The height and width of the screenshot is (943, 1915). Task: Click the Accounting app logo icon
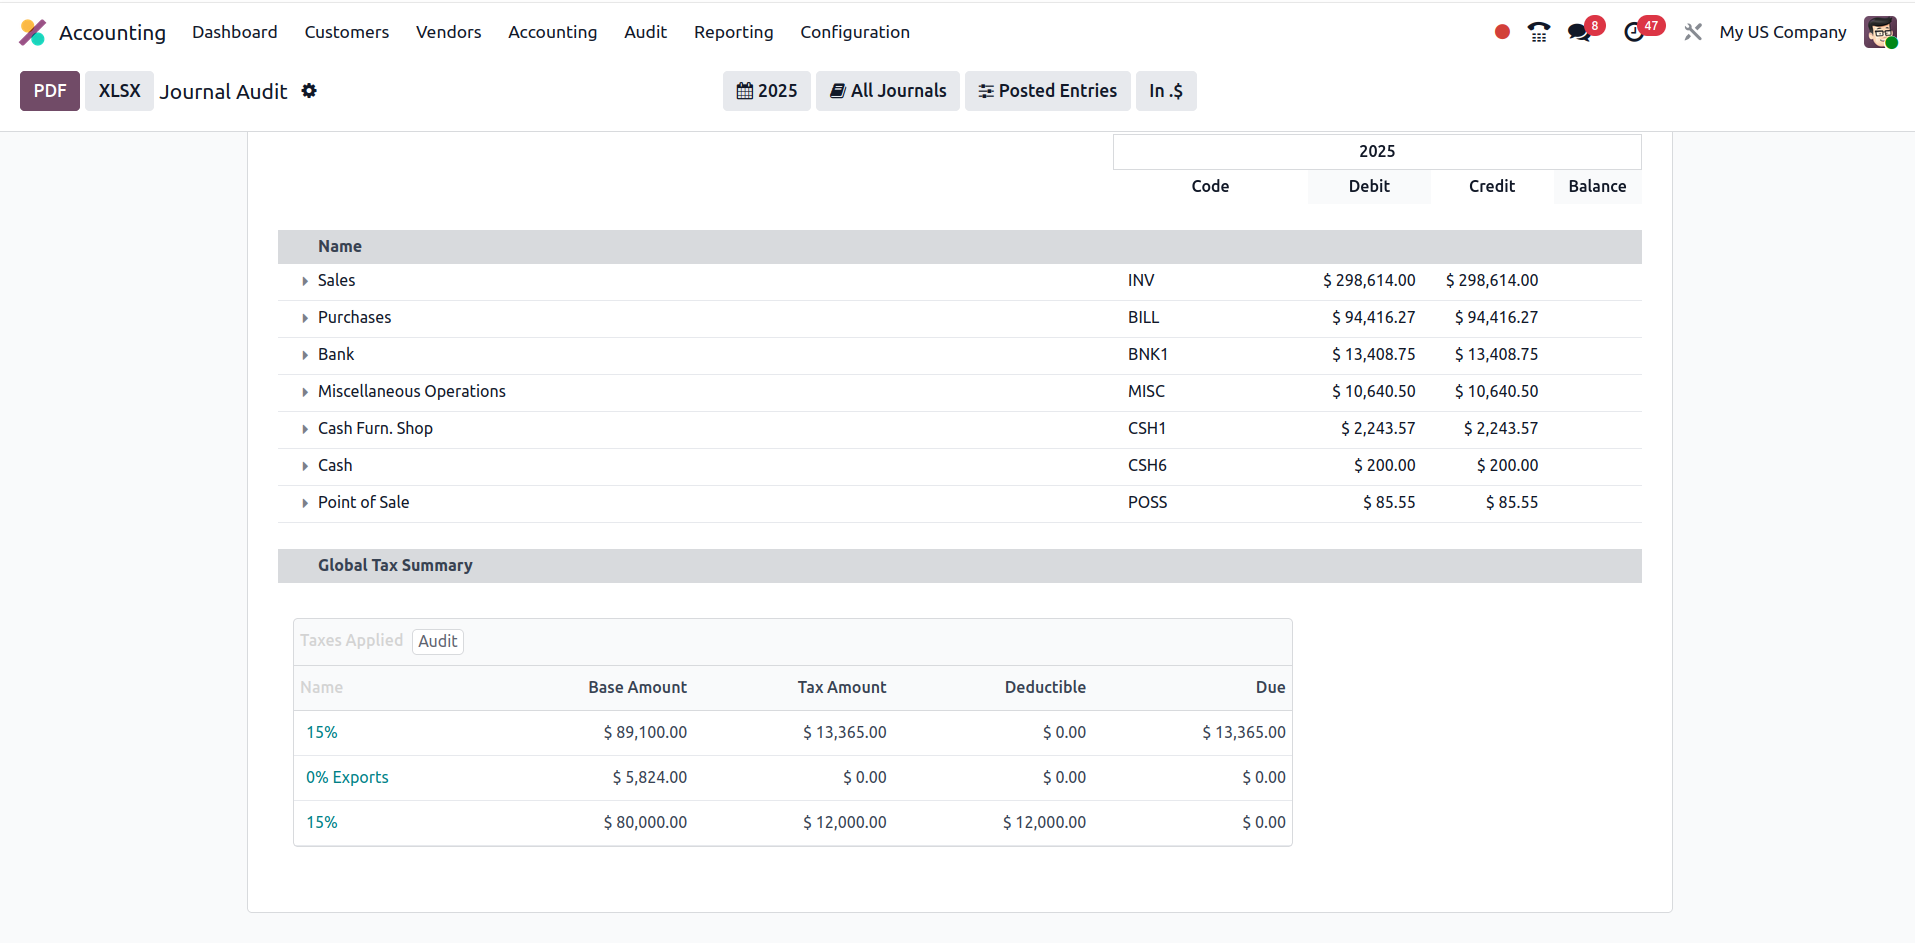pos(32,32)
